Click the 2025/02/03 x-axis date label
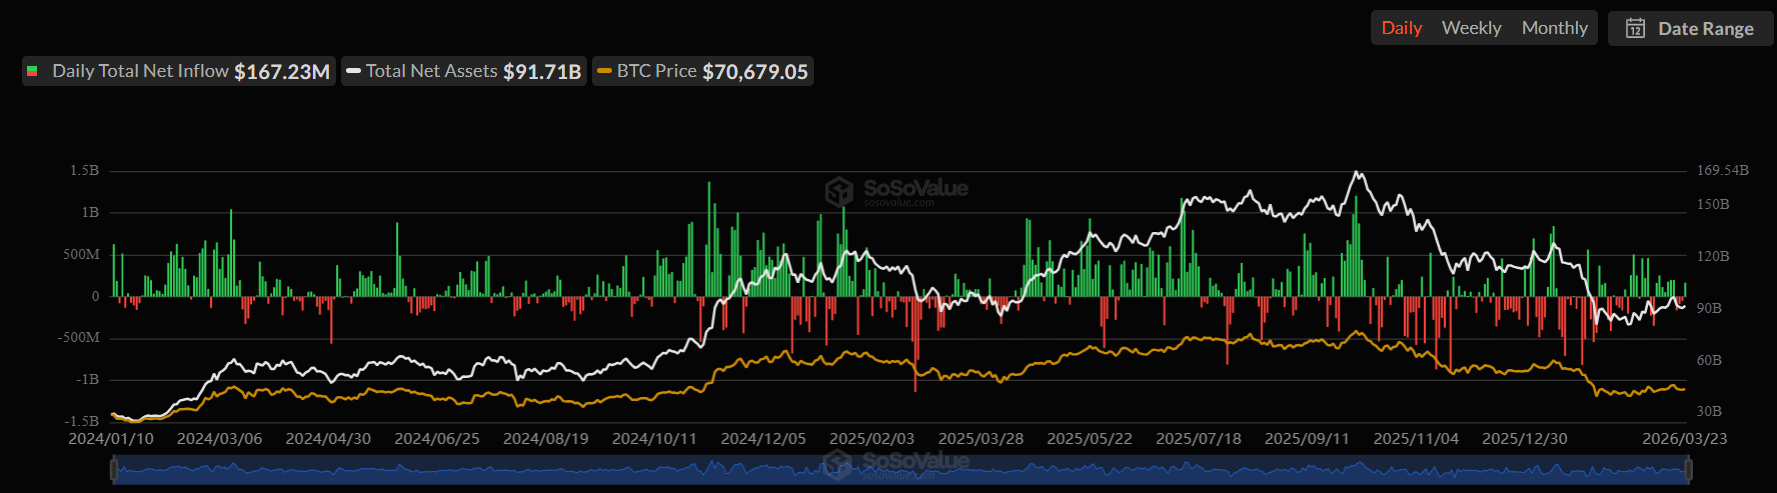The height and width of the screenshot is (493, 1777). pos(872,439)
